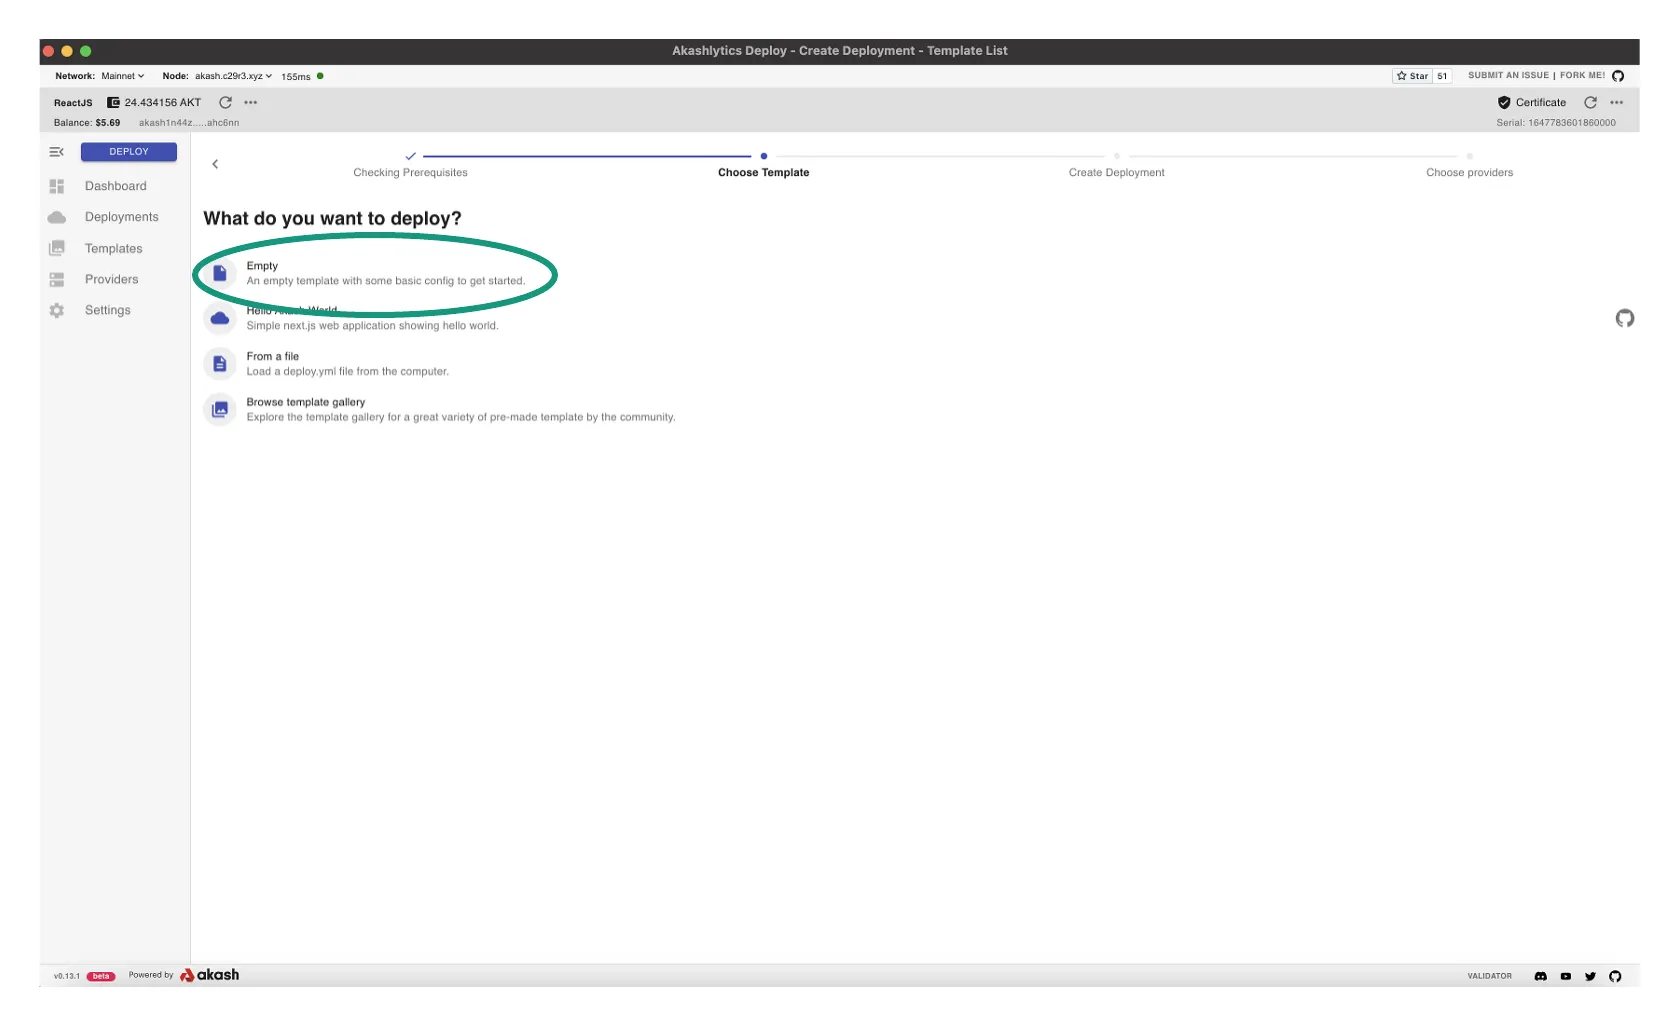
Task: Refresh the certificate status
Action: coord(1590,103)
